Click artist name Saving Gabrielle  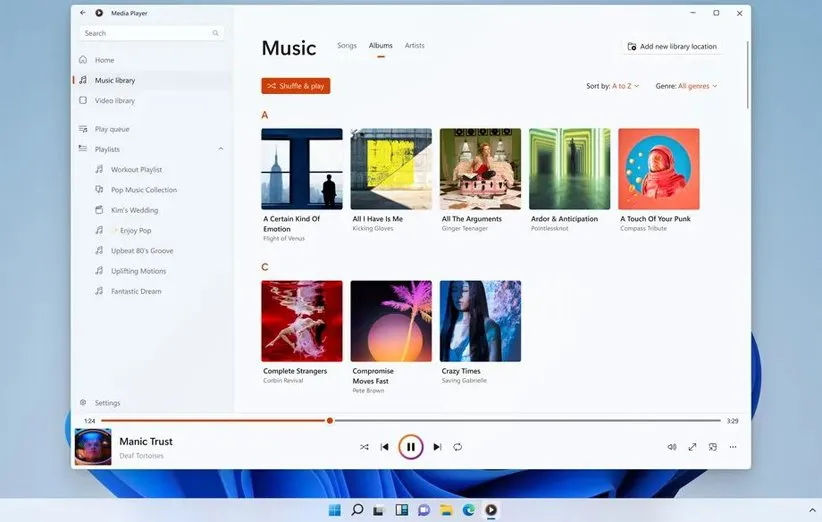(464, 380)
